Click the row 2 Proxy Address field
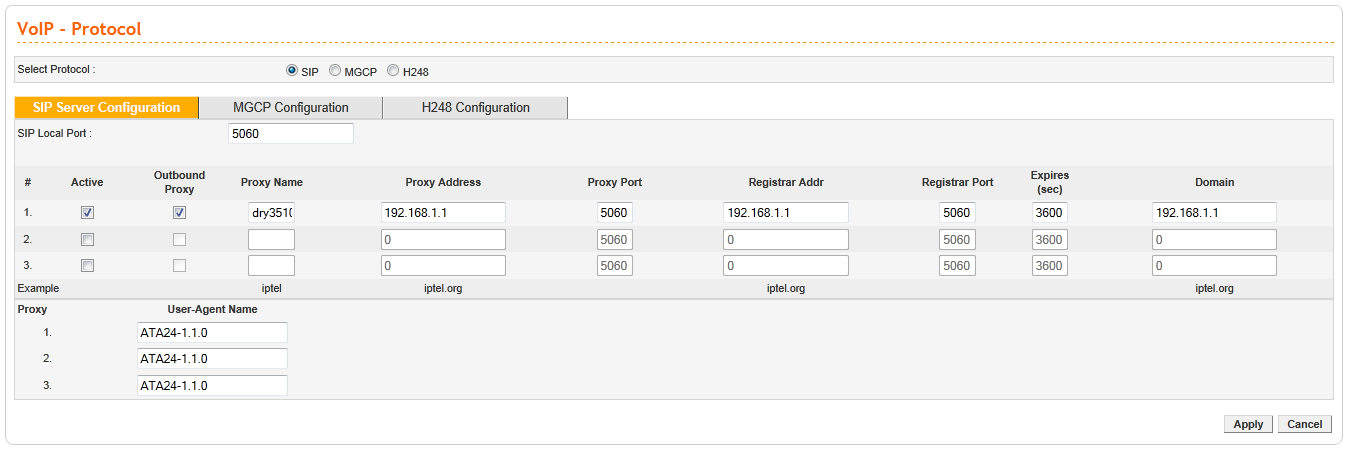The image size is (1346, 449). [443, 240]
